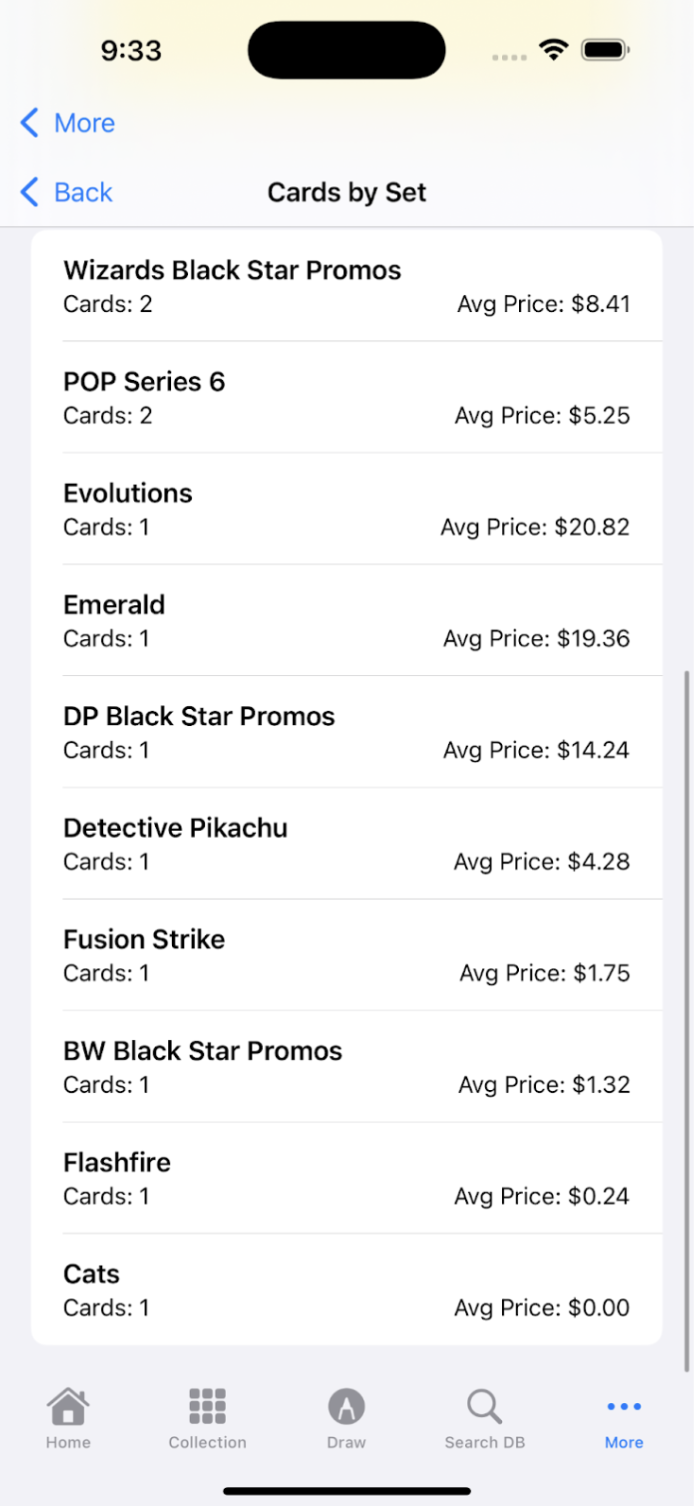This screenshot has width=694, height=1506.
Task: Click the vertical scrollbar indicator
Action: click(x=686, y=1020)
